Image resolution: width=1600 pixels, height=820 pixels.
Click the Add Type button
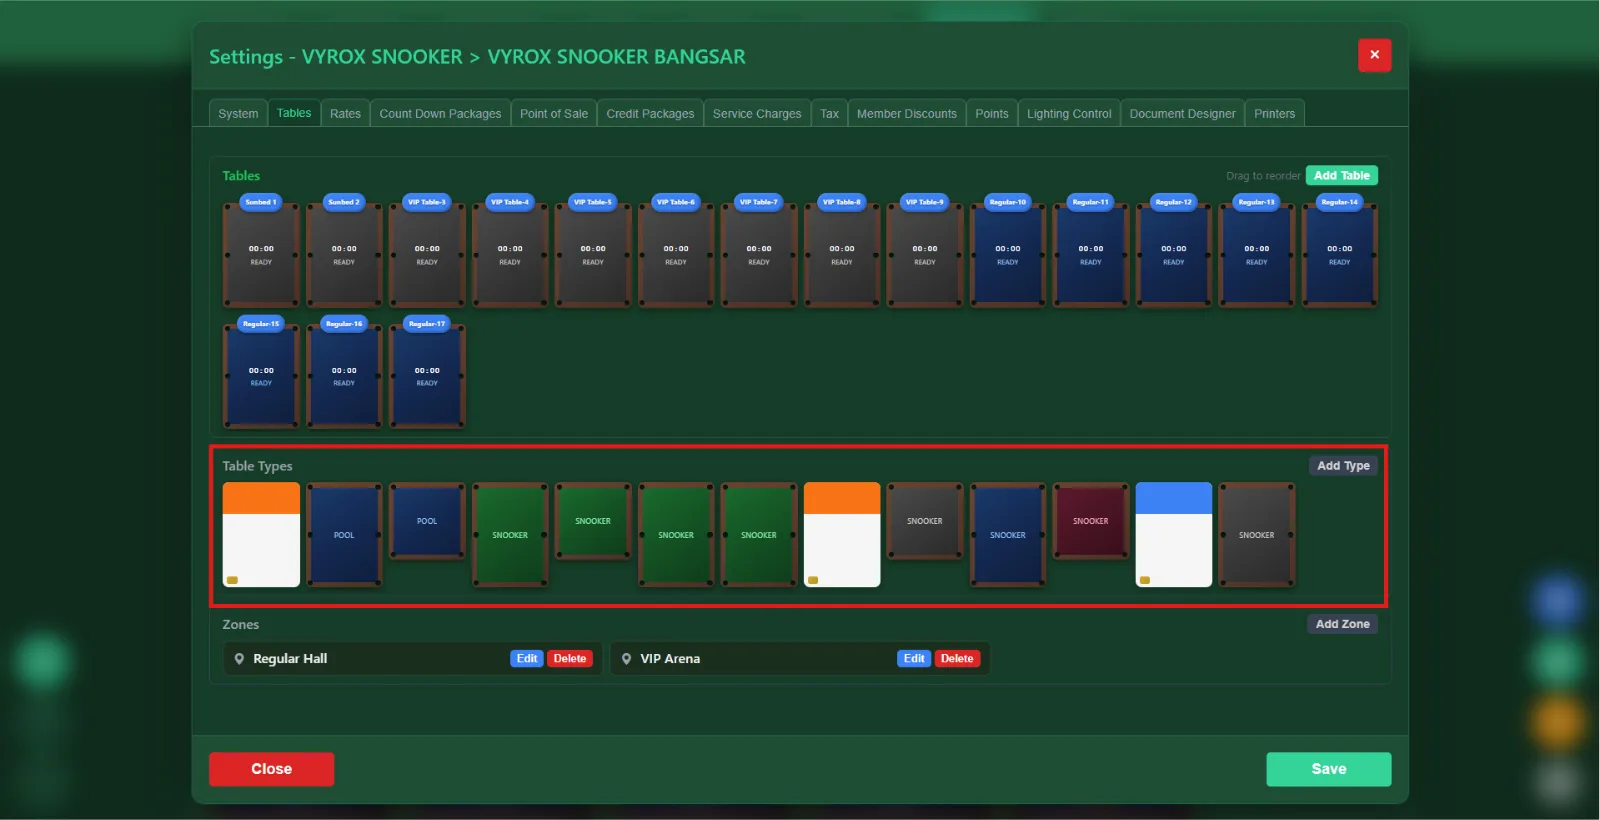(1343, 465)
